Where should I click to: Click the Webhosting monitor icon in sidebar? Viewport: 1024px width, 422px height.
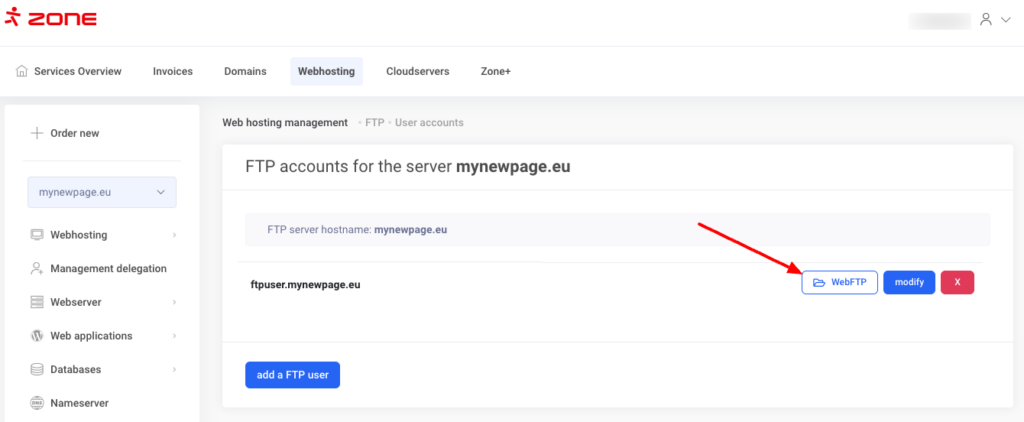click(x=37, y=235)
